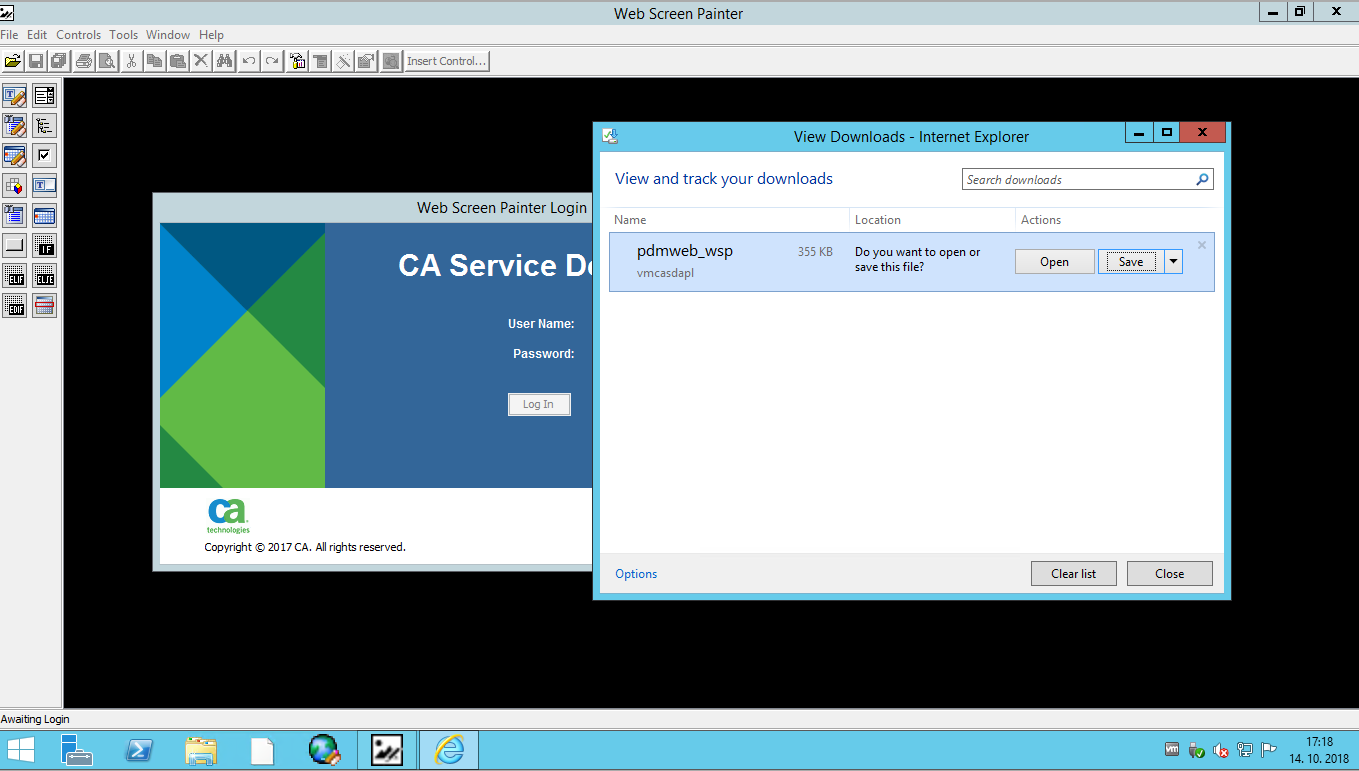The image size is (1359, 771).
Task: Open the Windows Start button
Action: click(20, 750)
